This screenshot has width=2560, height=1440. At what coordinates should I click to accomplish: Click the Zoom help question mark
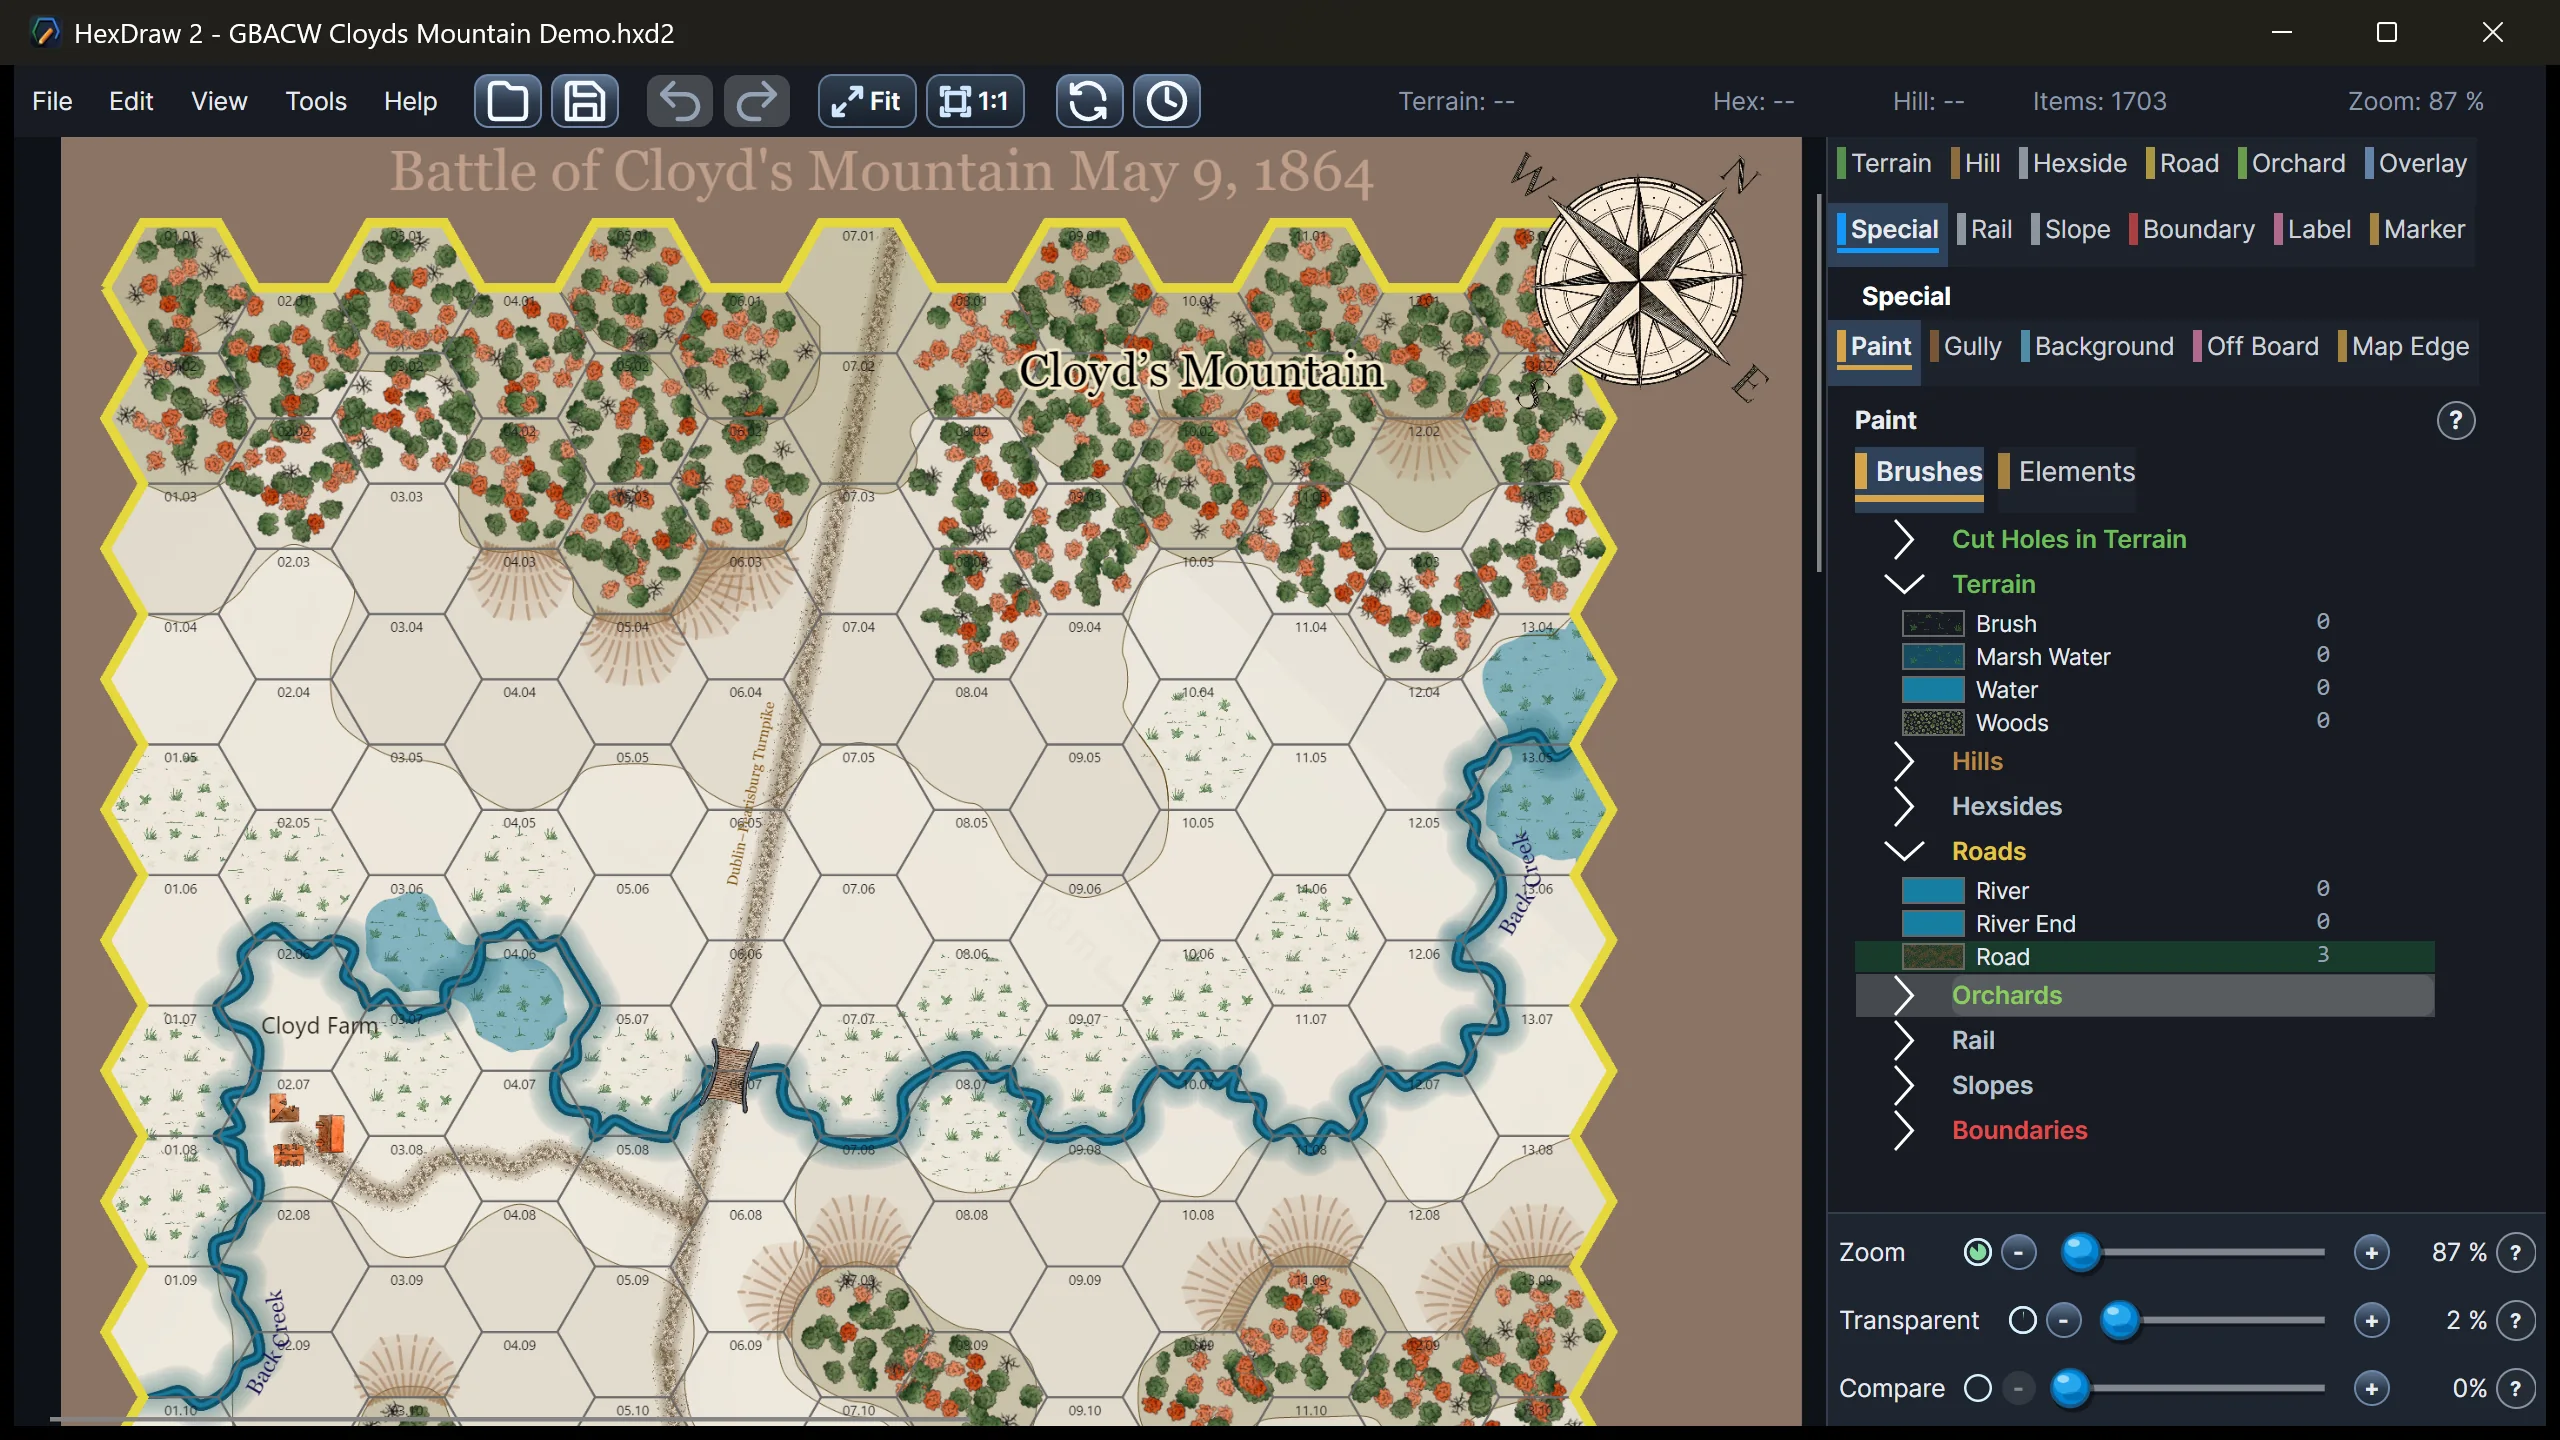[2516, 1252]
